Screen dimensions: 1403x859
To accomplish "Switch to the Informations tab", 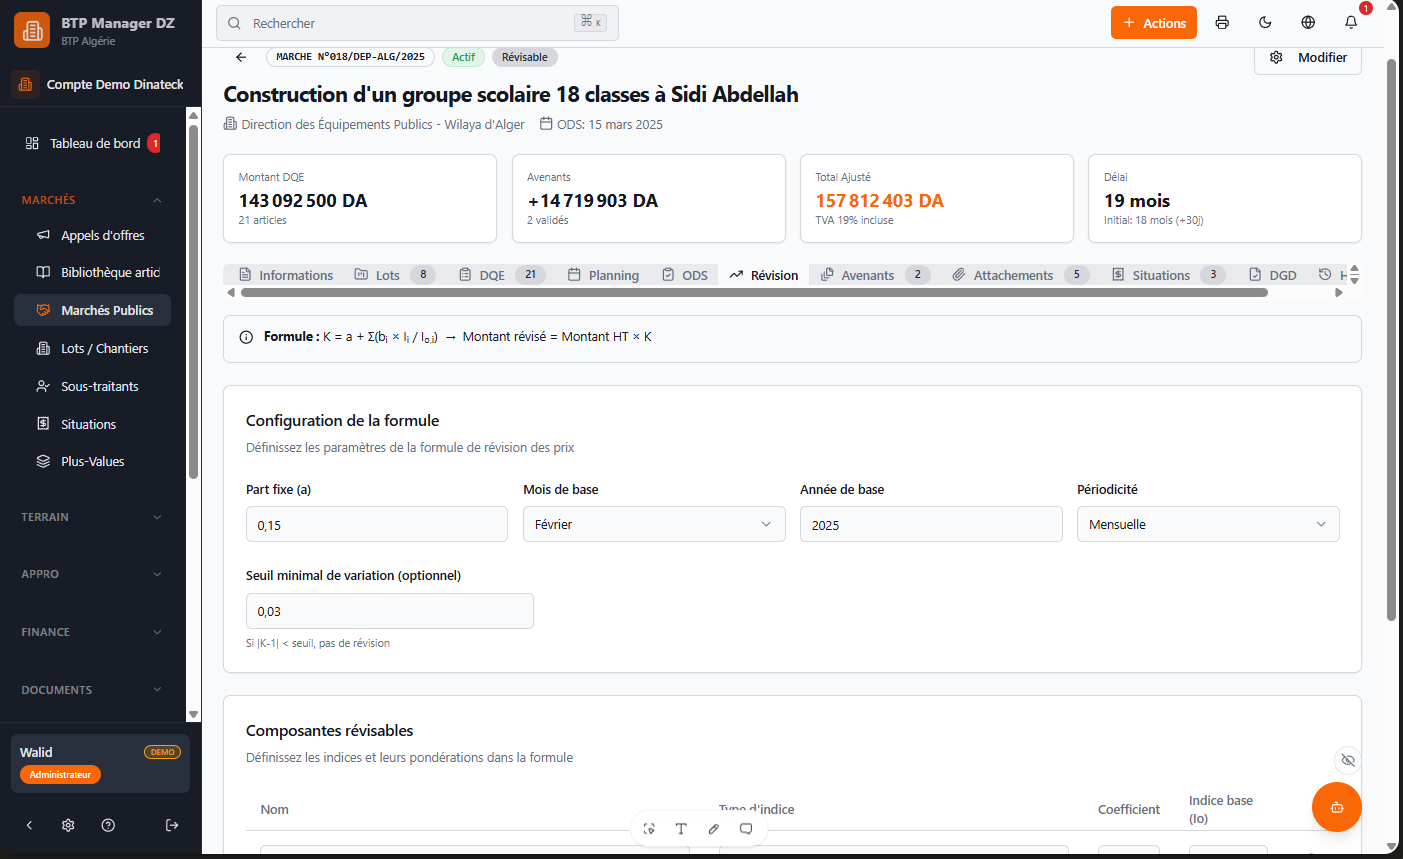I will tap(286, 275).
